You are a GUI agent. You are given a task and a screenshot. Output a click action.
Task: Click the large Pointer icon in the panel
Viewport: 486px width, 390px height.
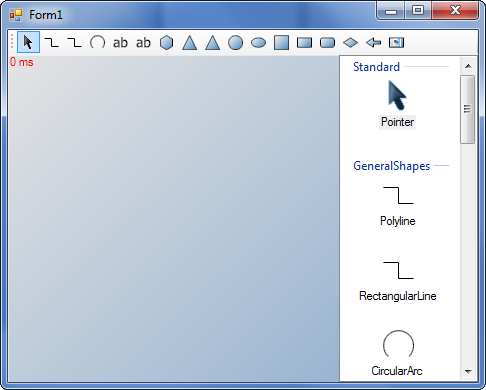coord(397,95)
